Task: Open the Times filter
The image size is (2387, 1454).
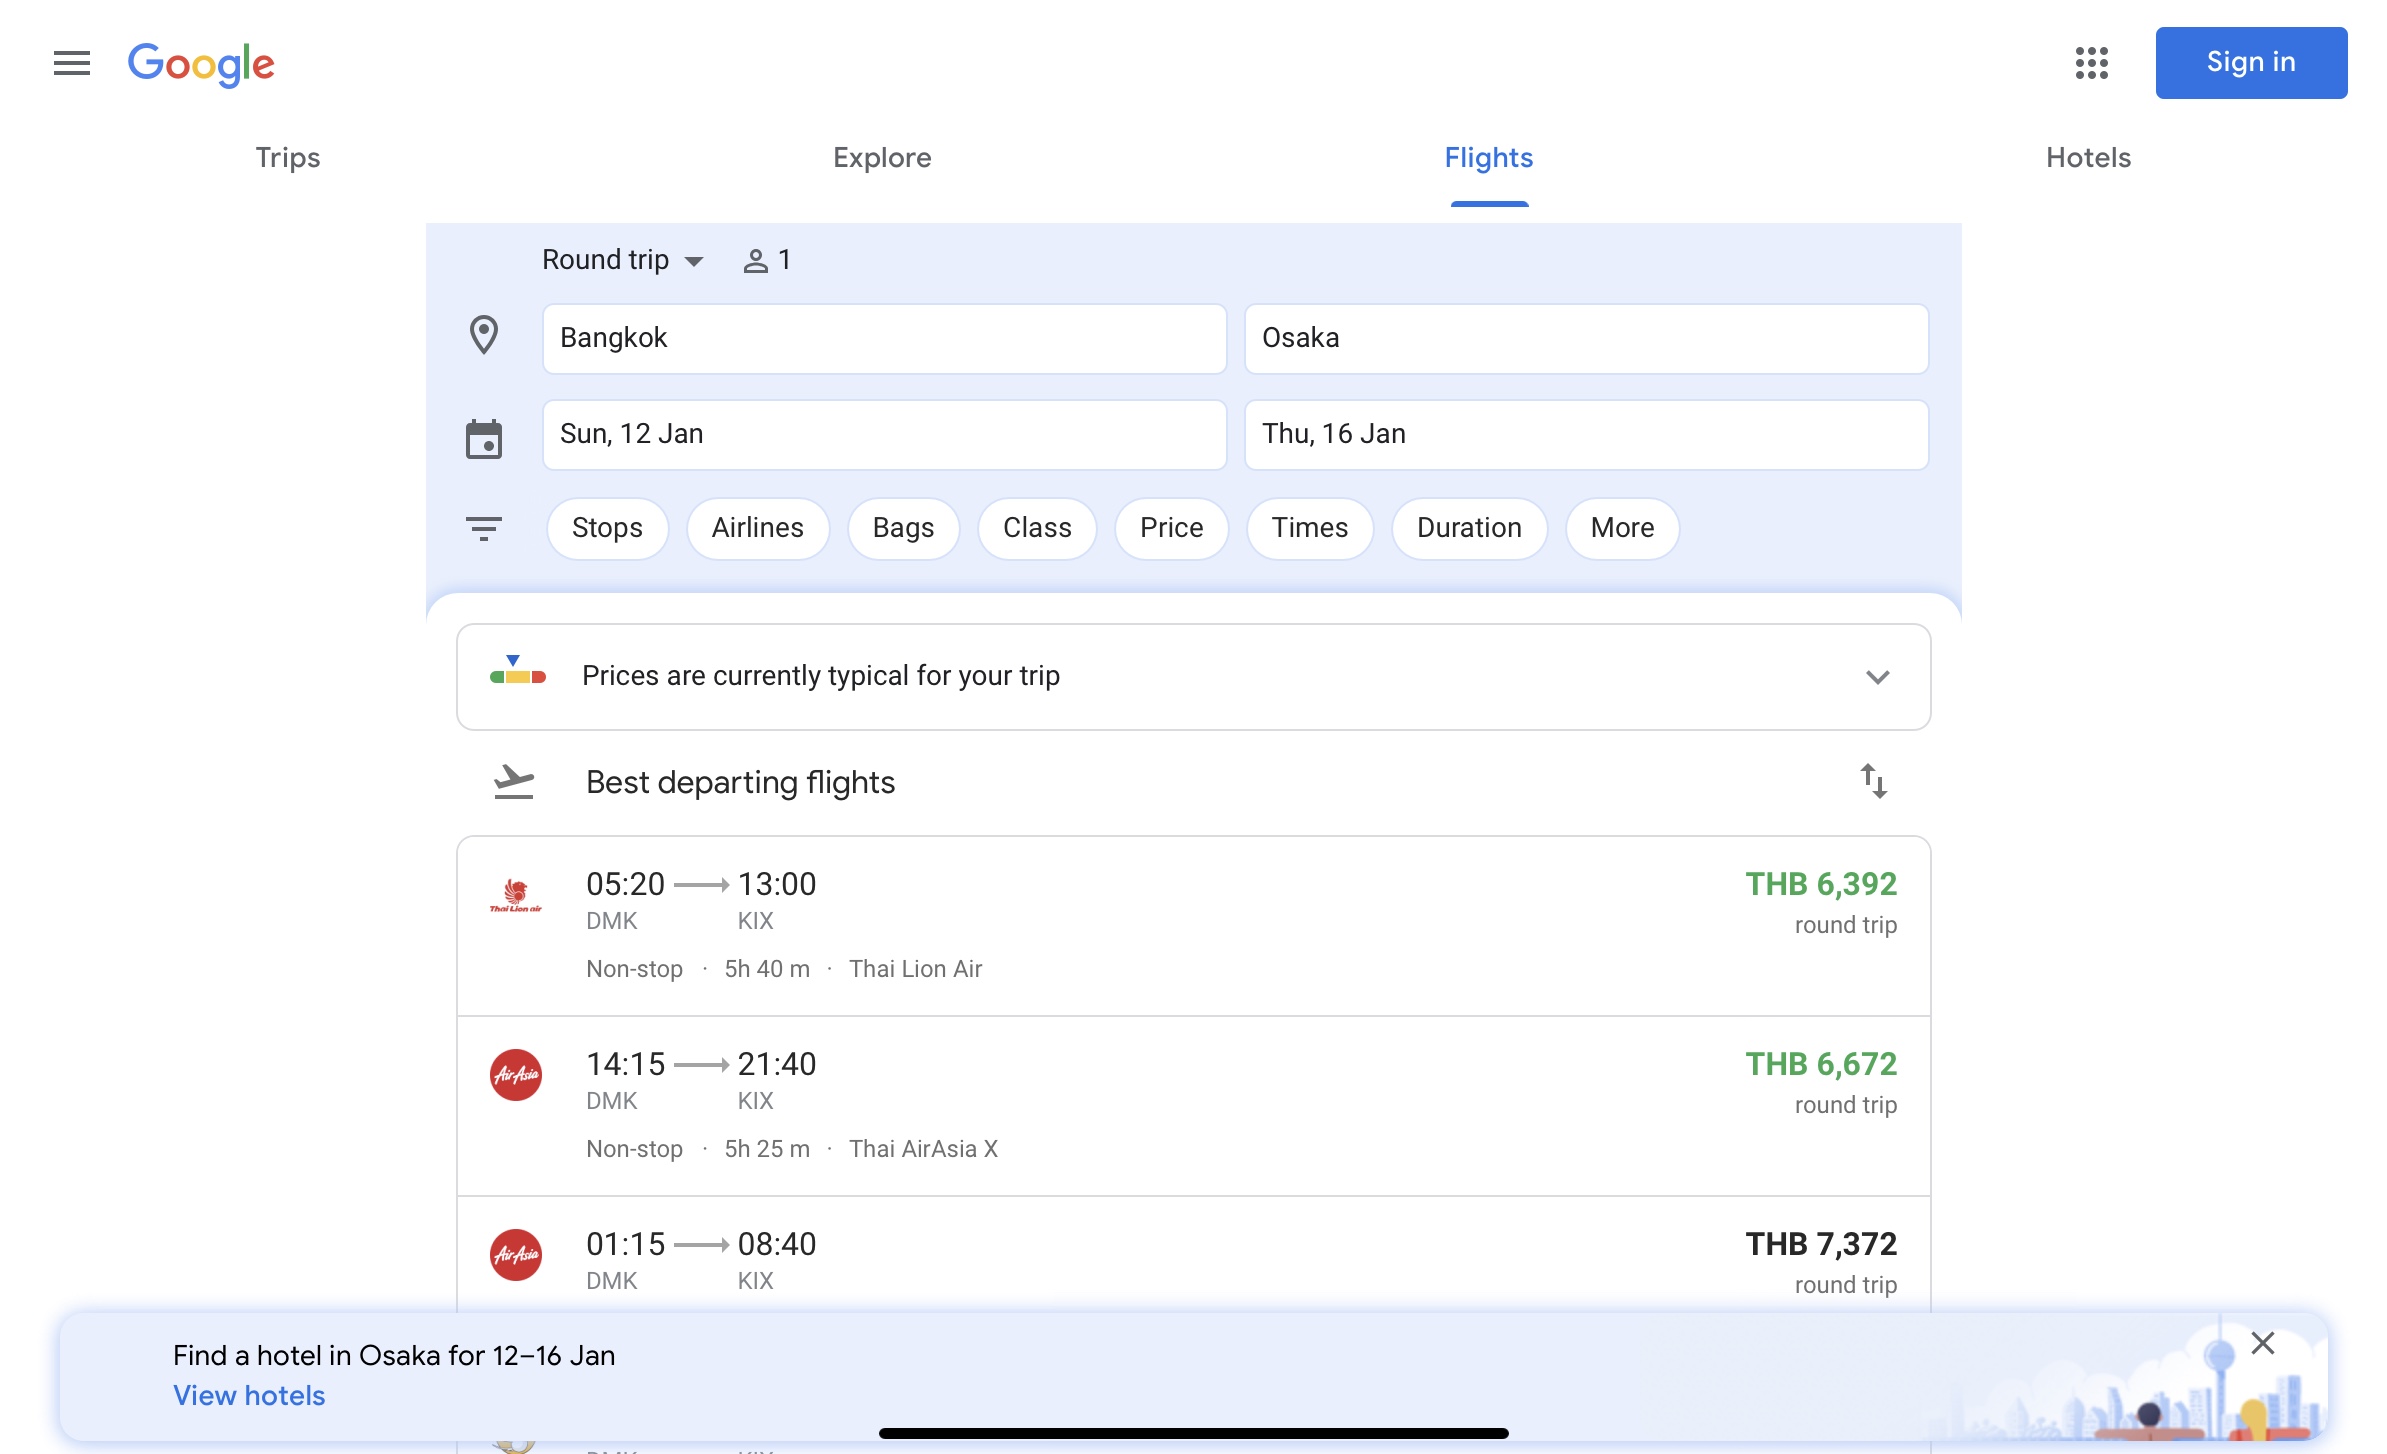Action: [1309, 528]
